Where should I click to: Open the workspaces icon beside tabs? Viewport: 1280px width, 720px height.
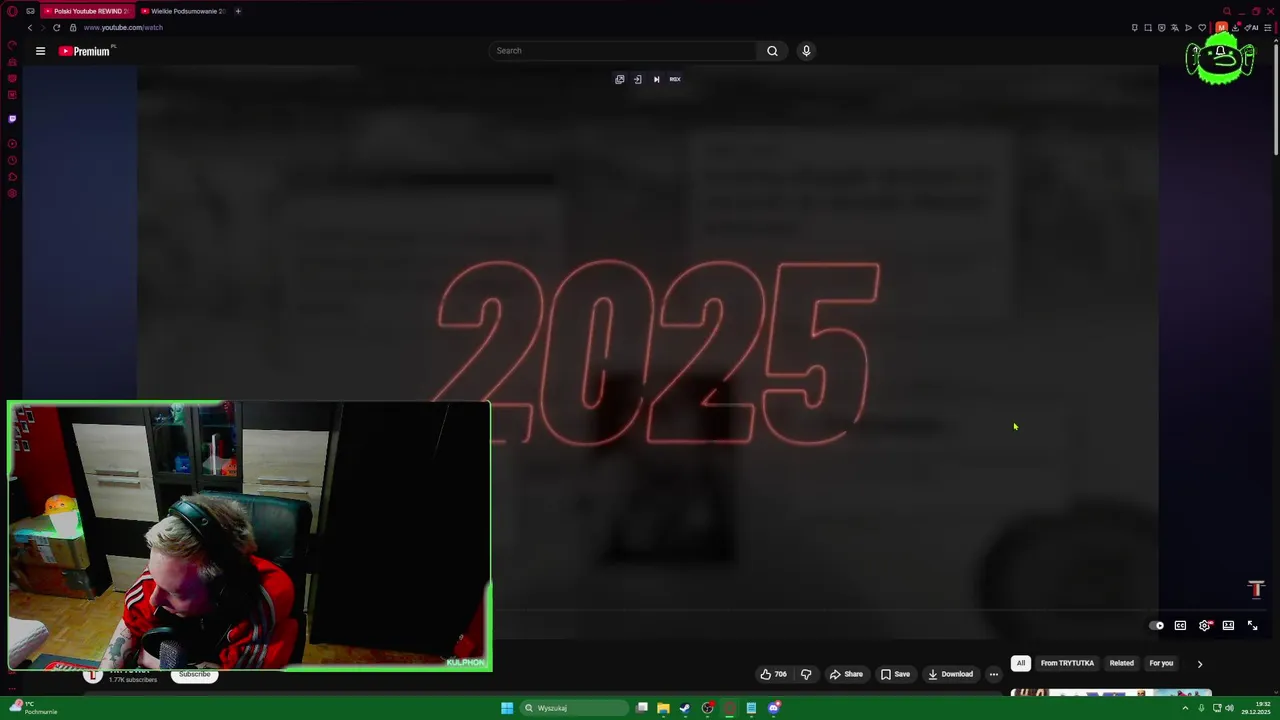click(x=30, y=11)
